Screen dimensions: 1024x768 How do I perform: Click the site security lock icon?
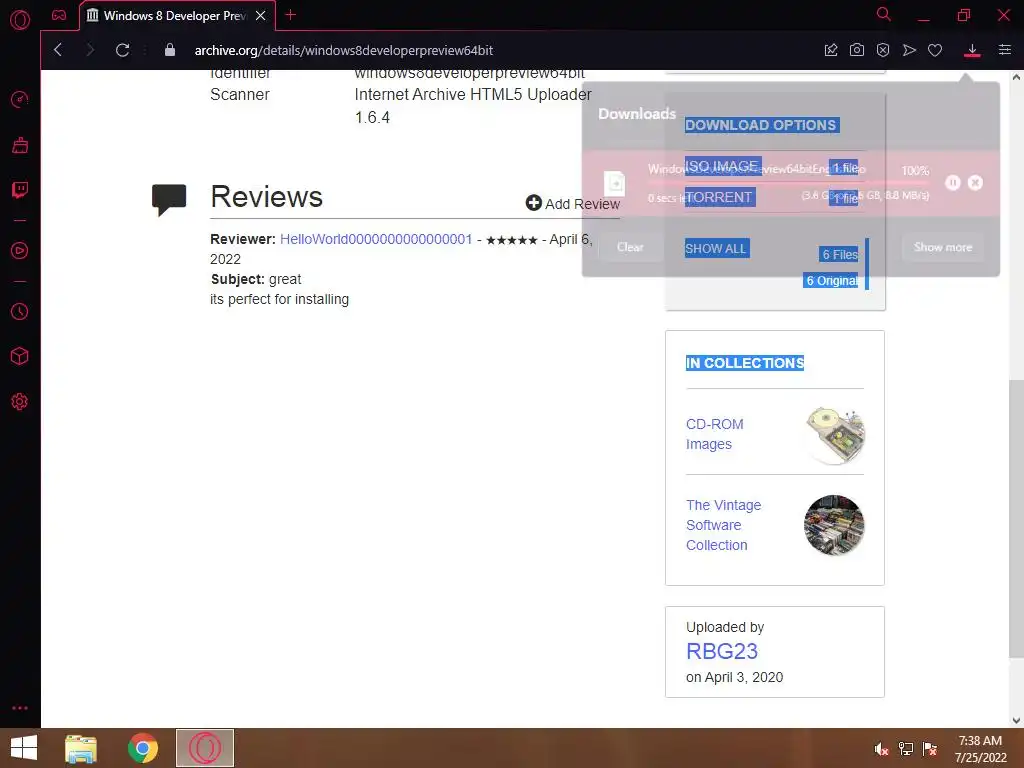coord(170,50)
